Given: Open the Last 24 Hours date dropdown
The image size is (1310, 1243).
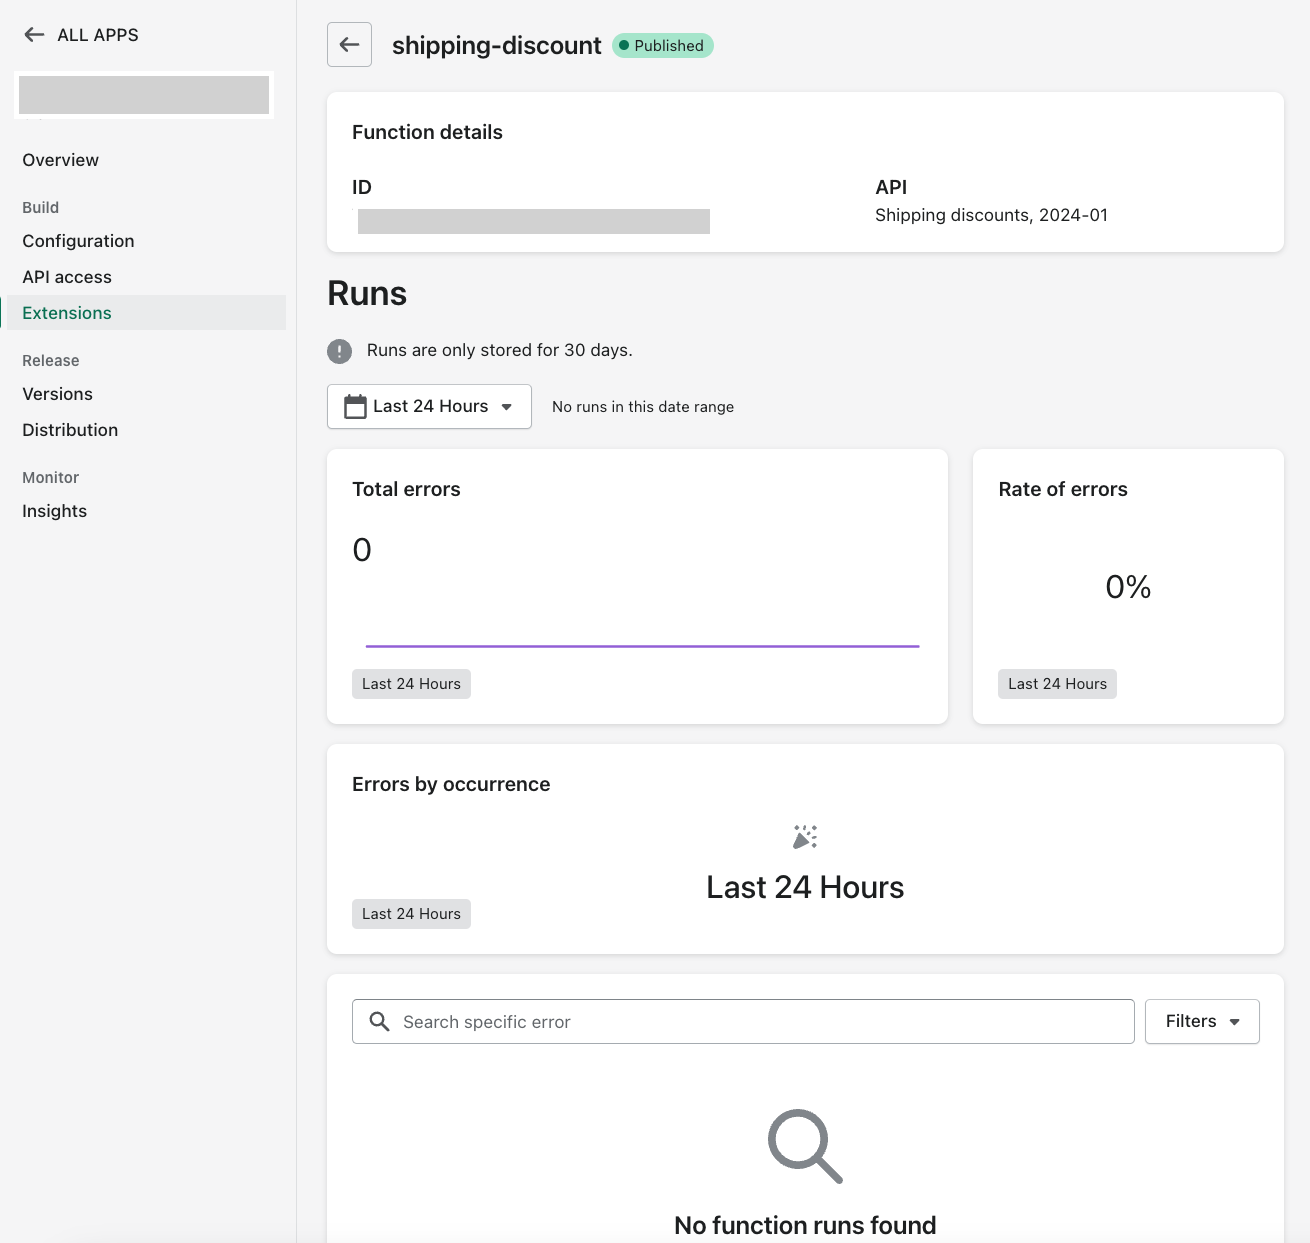Looking at the screenshot, I should pyautogui.click(x=429, y=407).
